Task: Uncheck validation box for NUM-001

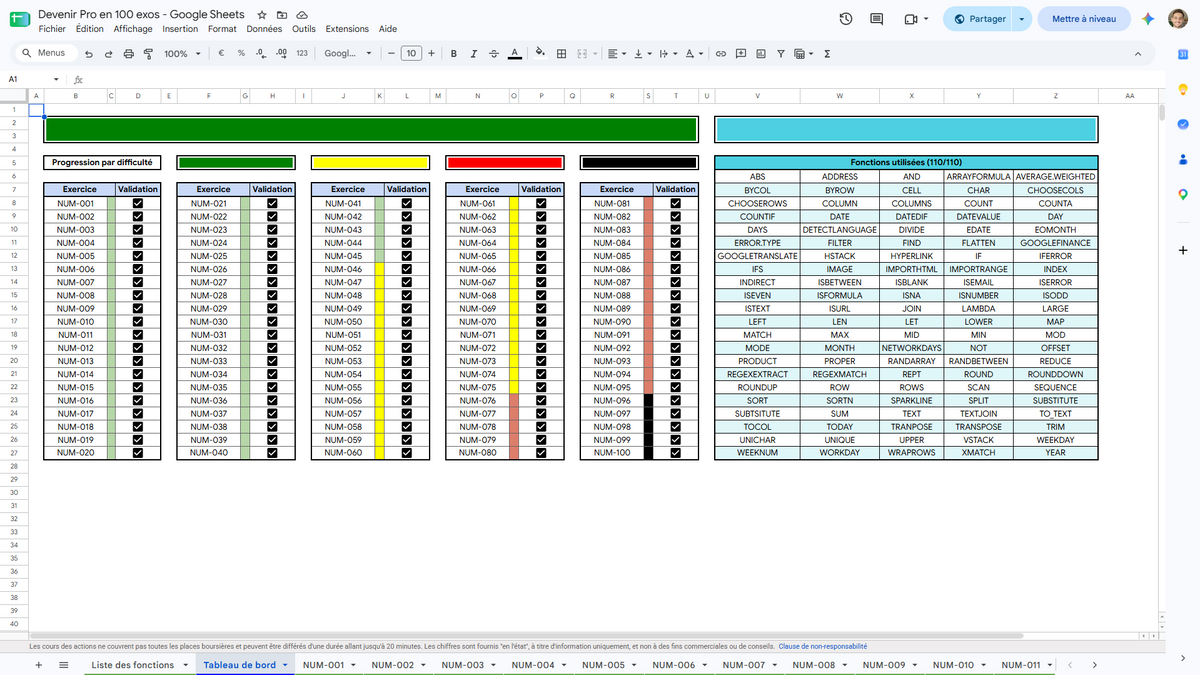Action: [x=138, y=203]
